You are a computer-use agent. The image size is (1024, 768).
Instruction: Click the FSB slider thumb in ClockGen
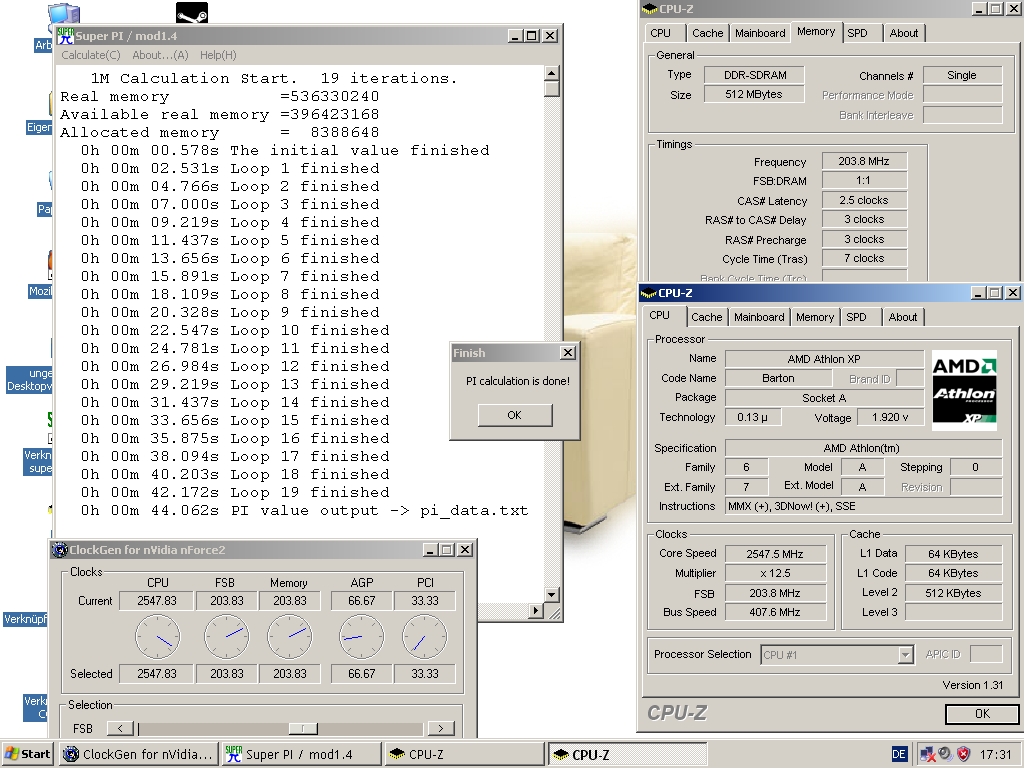(x=303, y=728)
